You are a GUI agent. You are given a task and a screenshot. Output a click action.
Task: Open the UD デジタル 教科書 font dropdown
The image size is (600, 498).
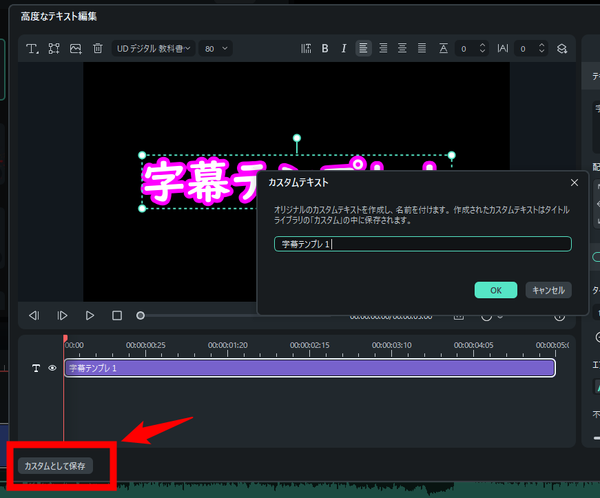(x=153, y=49)
